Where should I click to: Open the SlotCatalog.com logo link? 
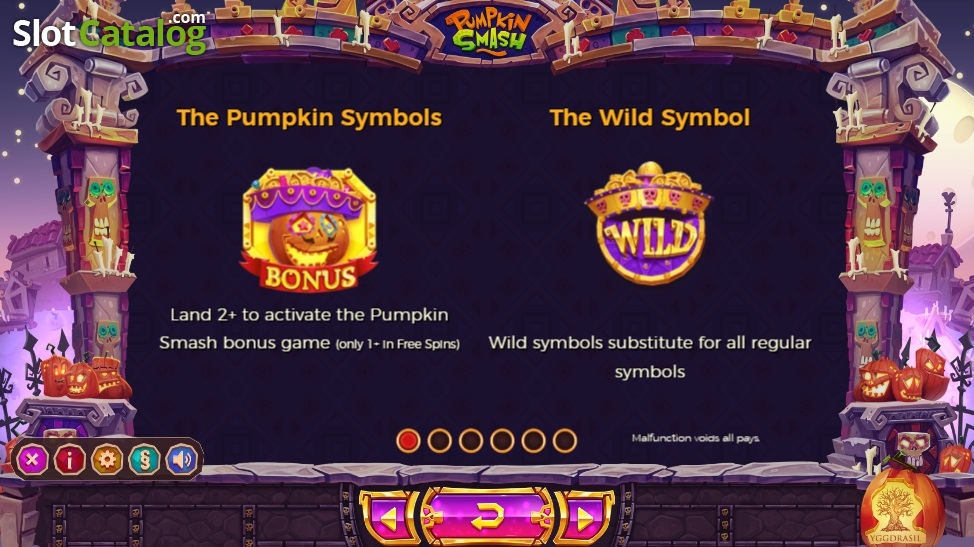coord(110,32)
